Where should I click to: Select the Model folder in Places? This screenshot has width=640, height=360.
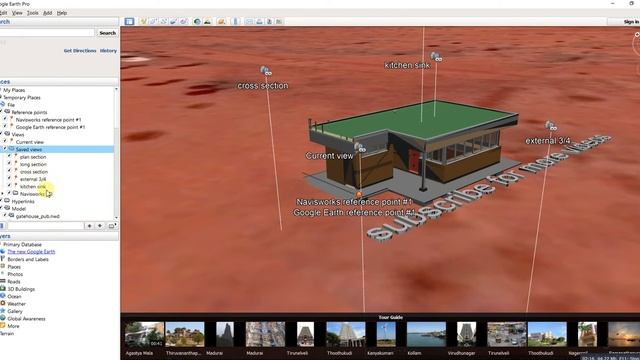tap(18, 209)
